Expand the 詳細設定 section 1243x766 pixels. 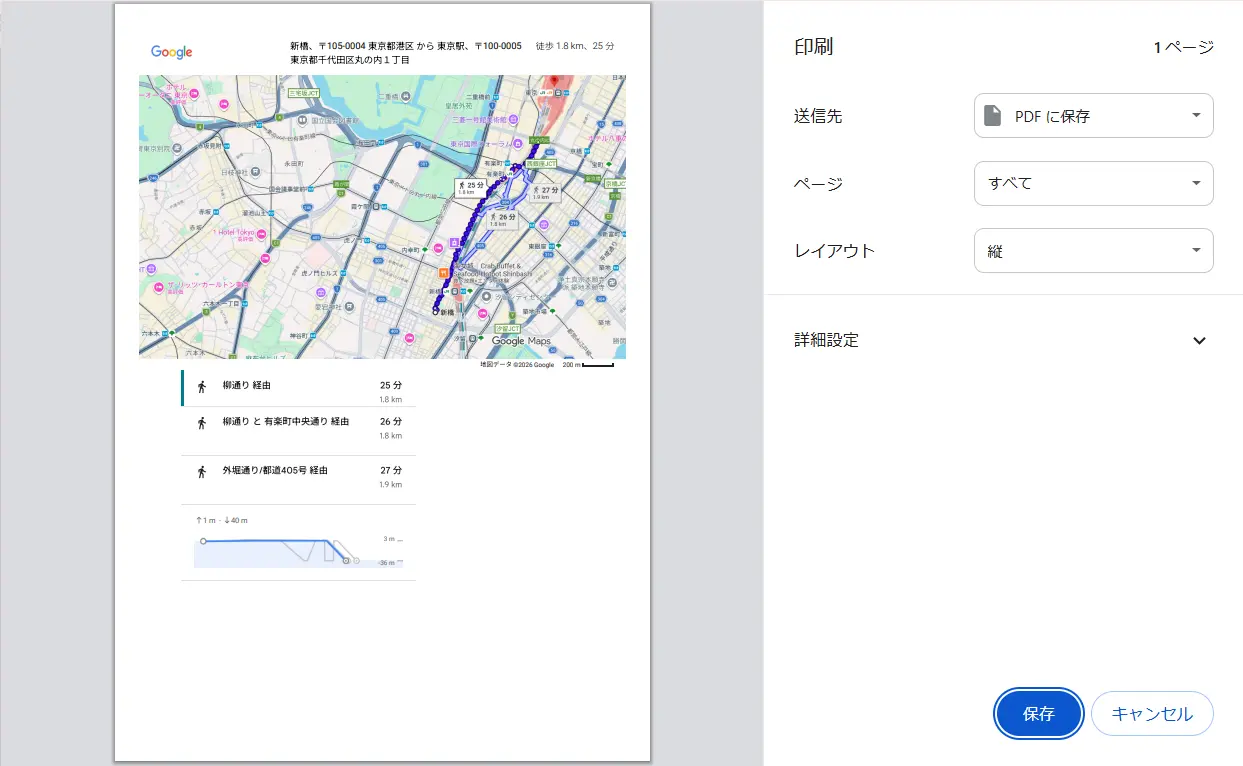pos(1003,340)
